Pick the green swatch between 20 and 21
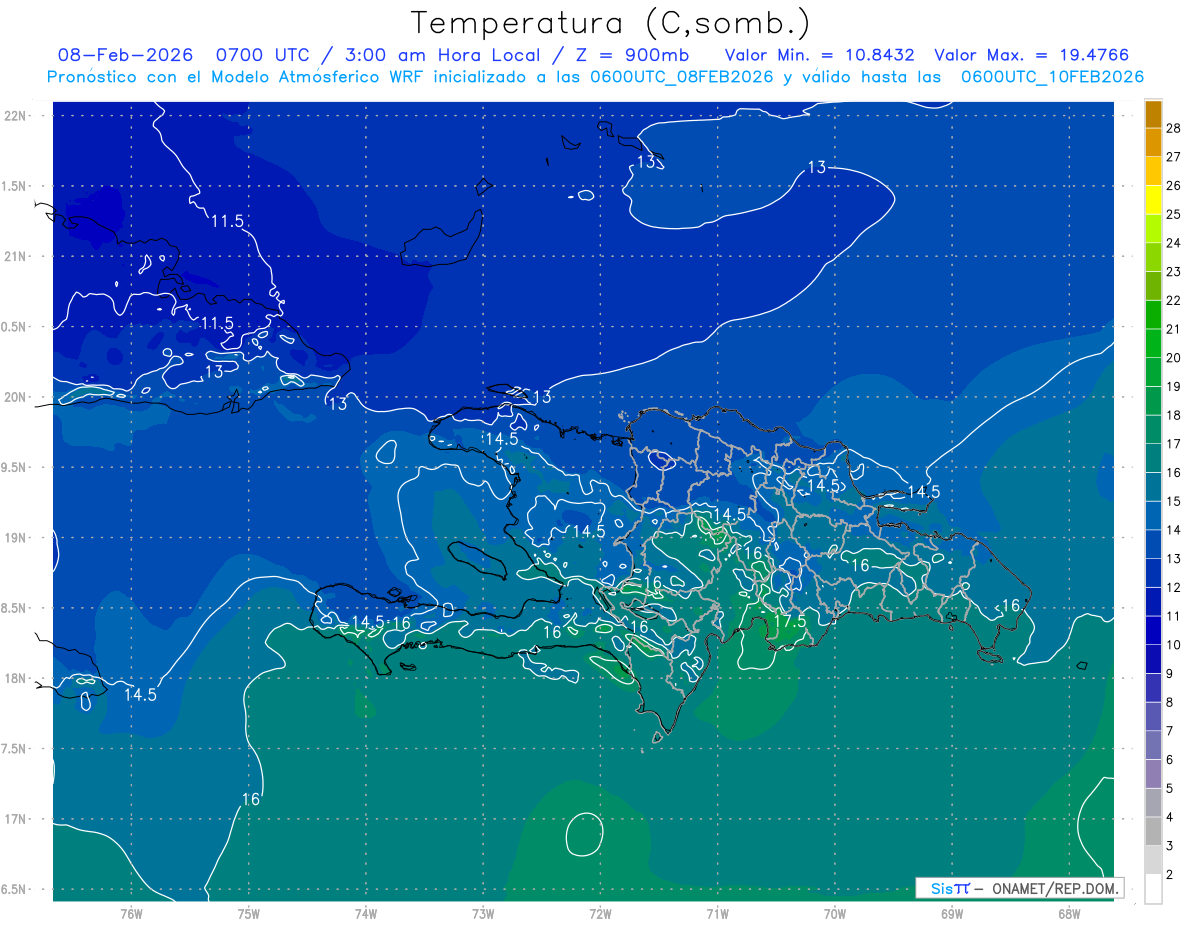This screenshot has height=927, width=1200. click(x=1154, y=343)
